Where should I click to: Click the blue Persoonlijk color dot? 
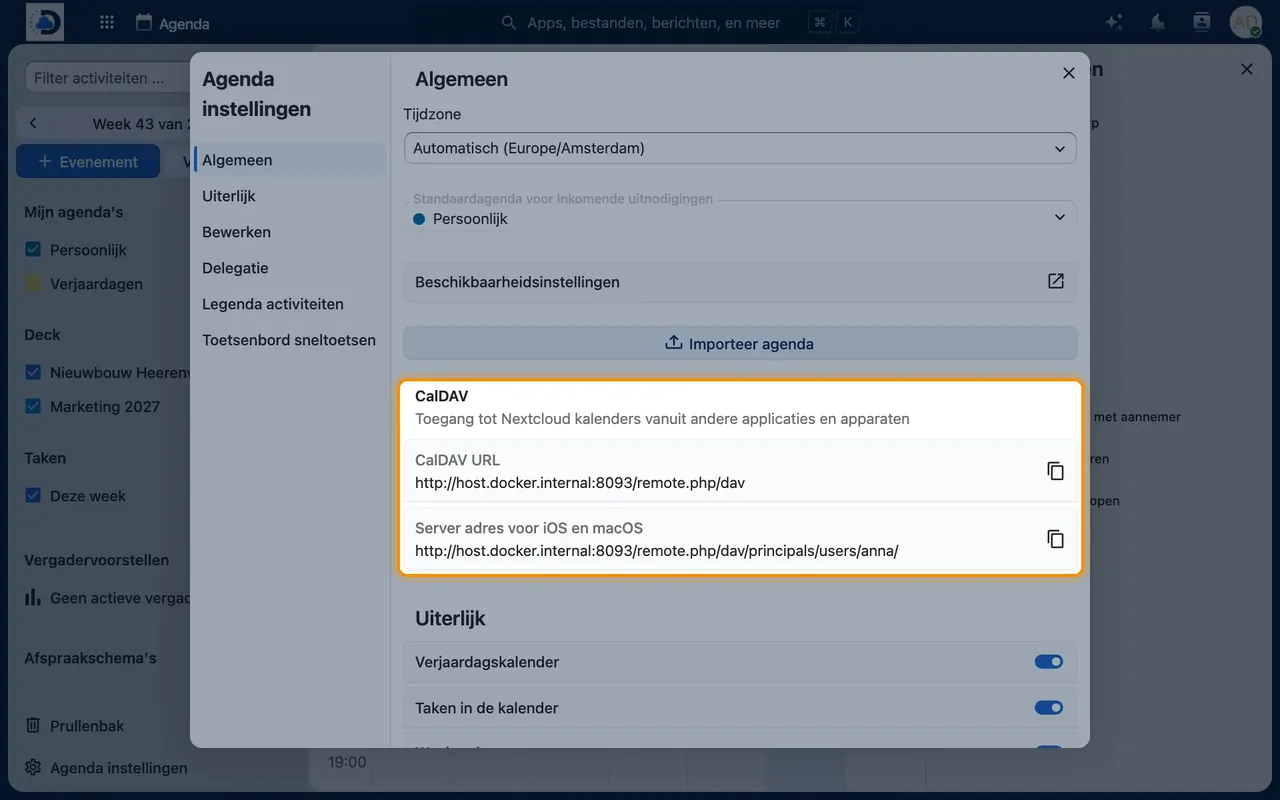[420, 218]
